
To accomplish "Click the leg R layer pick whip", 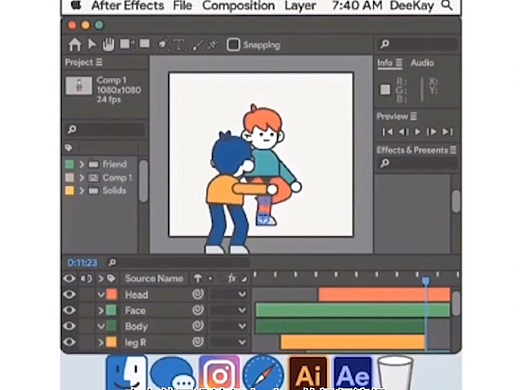I will (198, 342).
